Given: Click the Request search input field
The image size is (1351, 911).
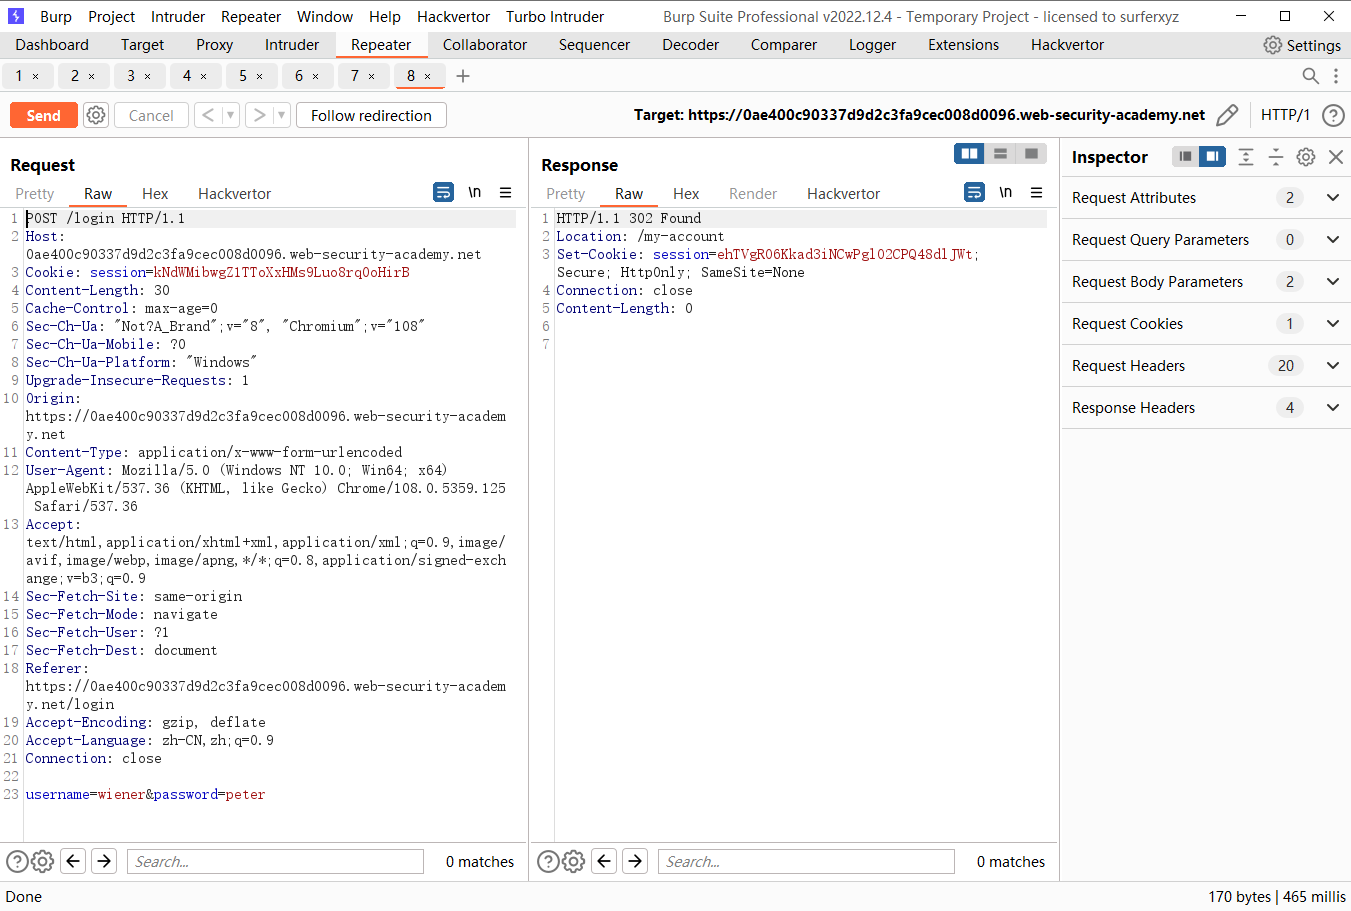Looking at the screenshot, I should point(275,861).
